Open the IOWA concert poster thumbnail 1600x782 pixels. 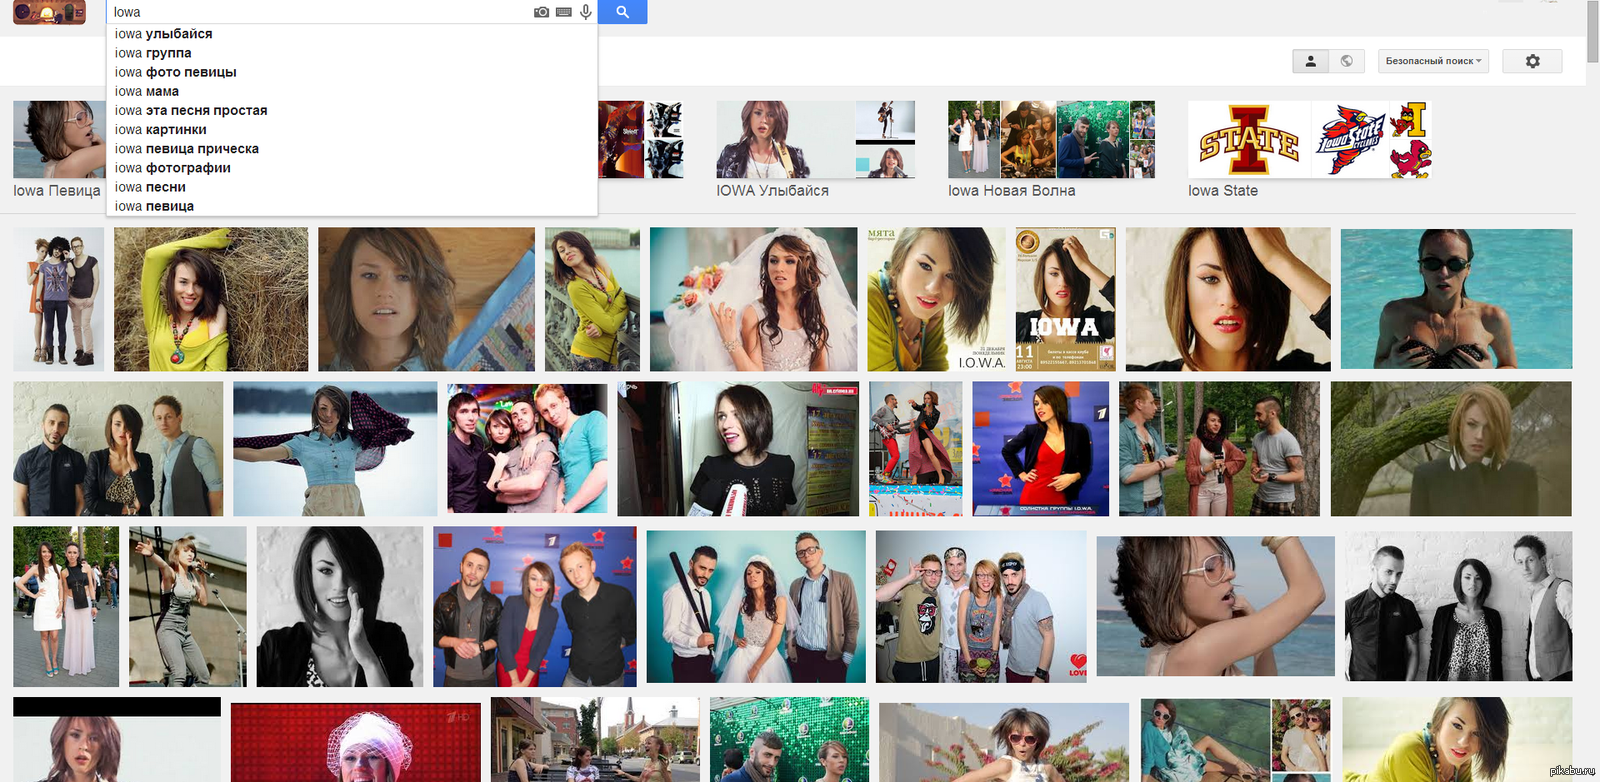(1065, 299)
